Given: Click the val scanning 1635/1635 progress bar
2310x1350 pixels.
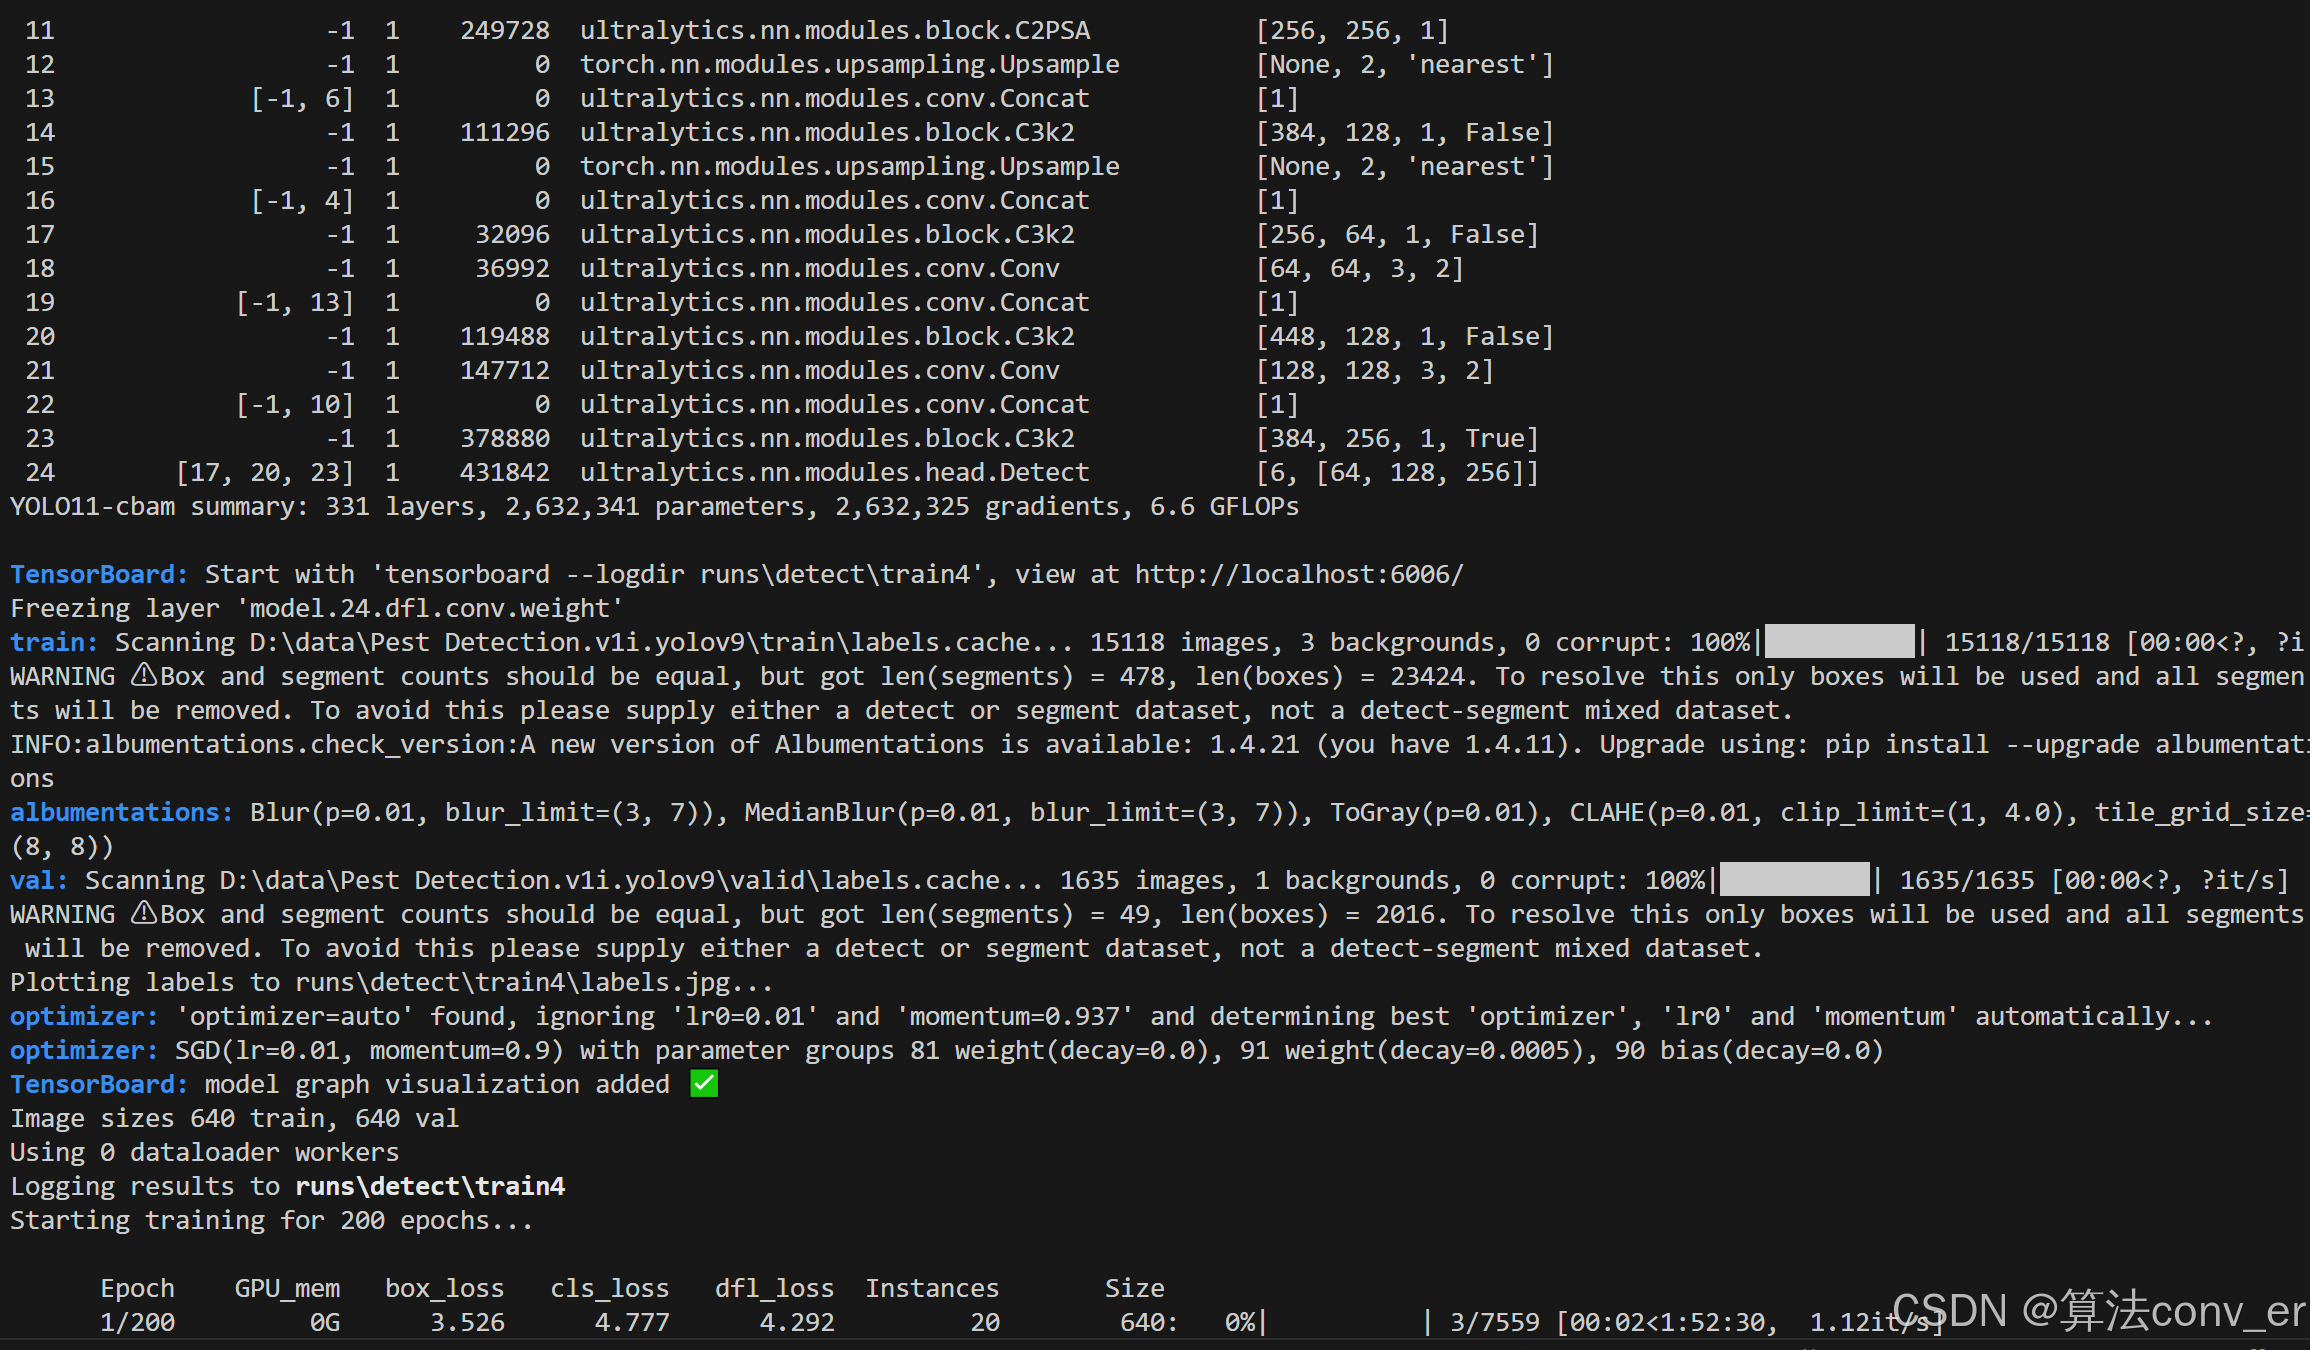Looking at the screenshot, I should (x=1794, y=880).
